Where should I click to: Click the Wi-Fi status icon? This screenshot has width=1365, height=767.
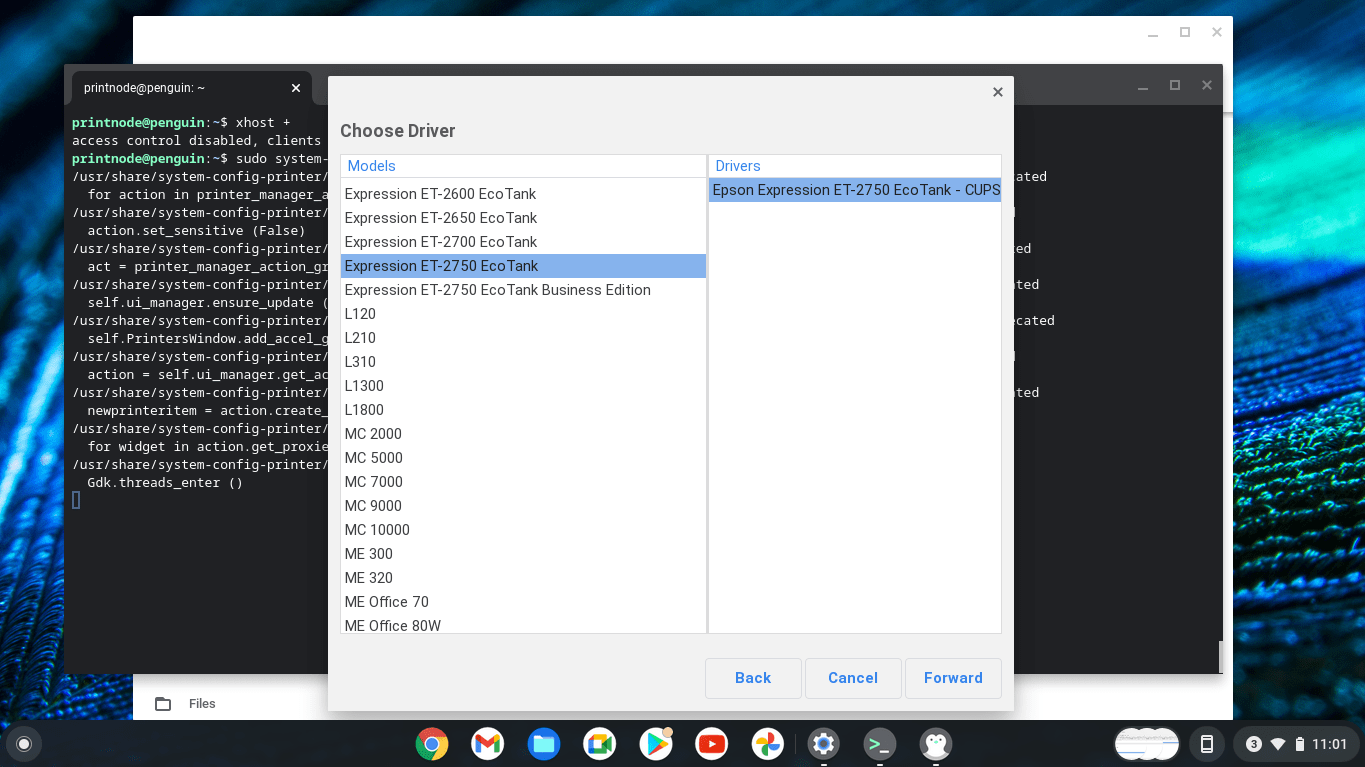click(x=1277, y=744)
